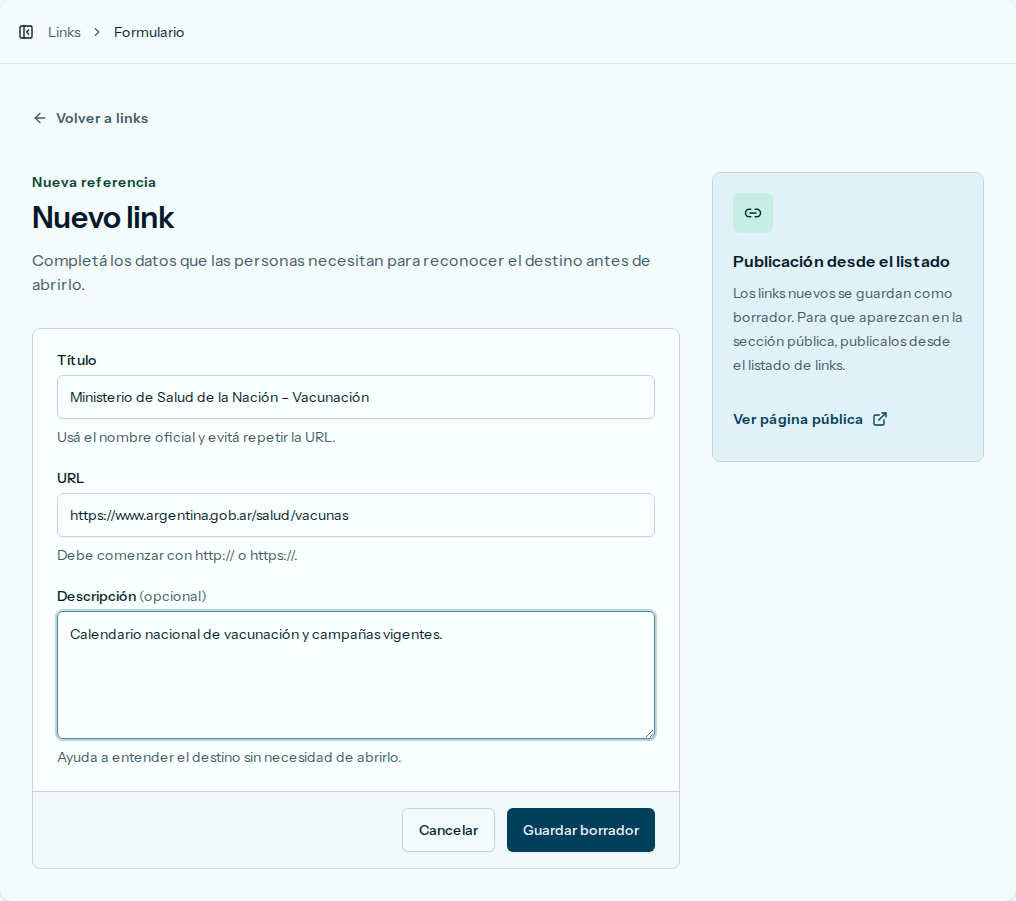Select the Formulario breadcrumb
Screen dimensions: 1016x901
point(149,32)
